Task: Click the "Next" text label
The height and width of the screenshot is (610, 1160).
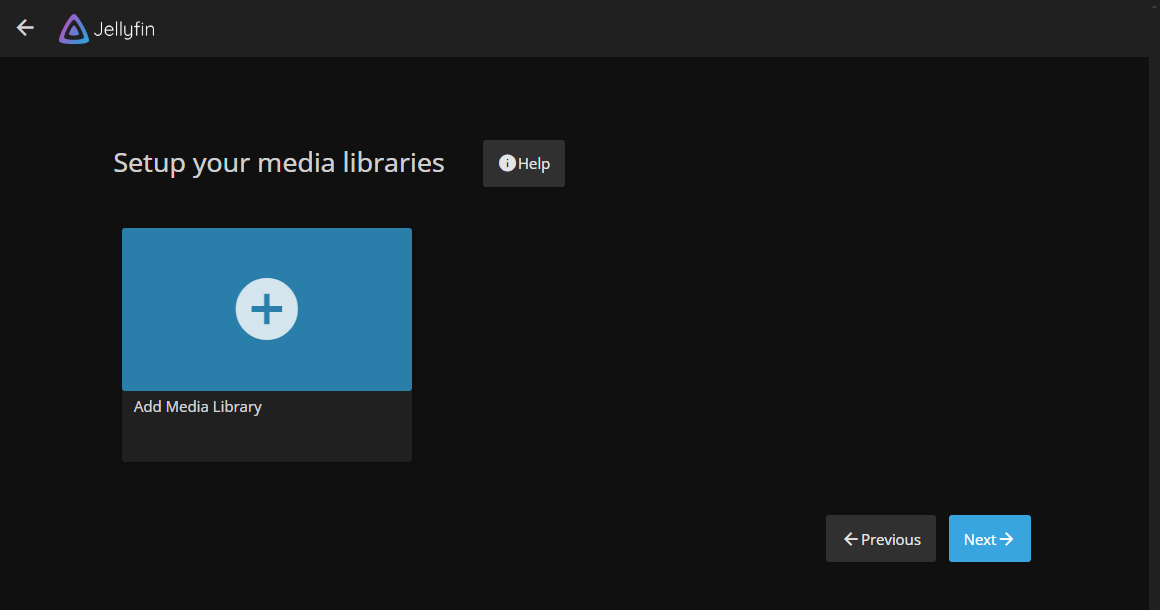Action: [979, 539]
